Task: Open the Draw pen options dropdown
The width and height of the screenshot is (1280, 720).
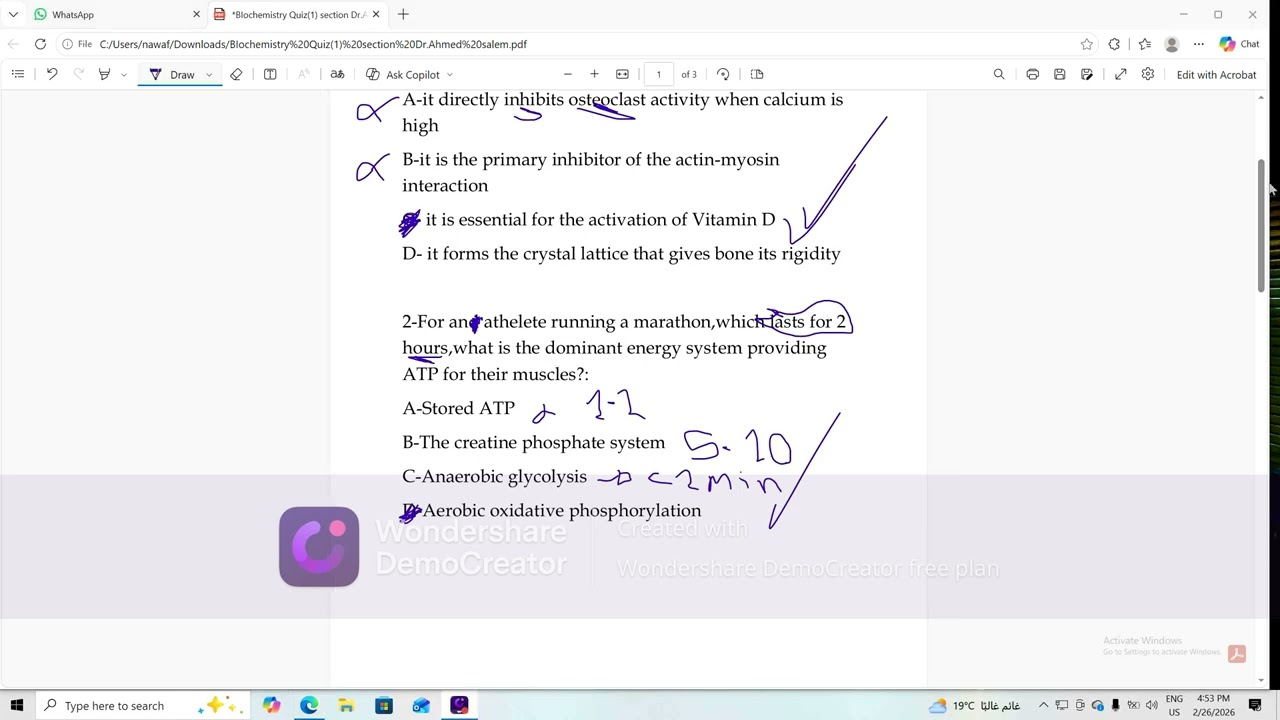Action: point(209,74)
